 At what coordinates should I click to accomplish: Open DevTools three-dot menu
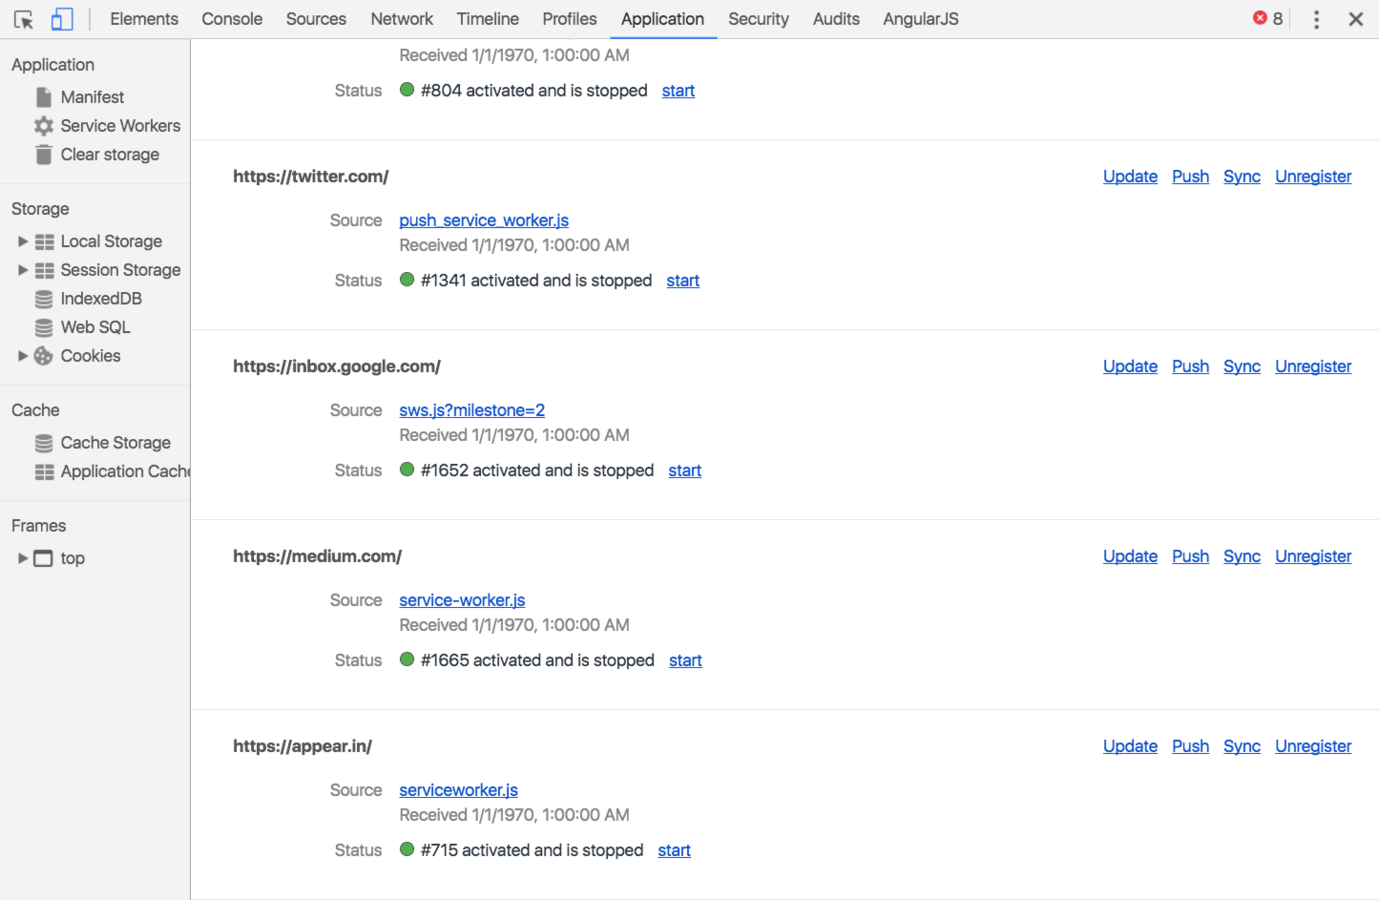(1316, 19)
